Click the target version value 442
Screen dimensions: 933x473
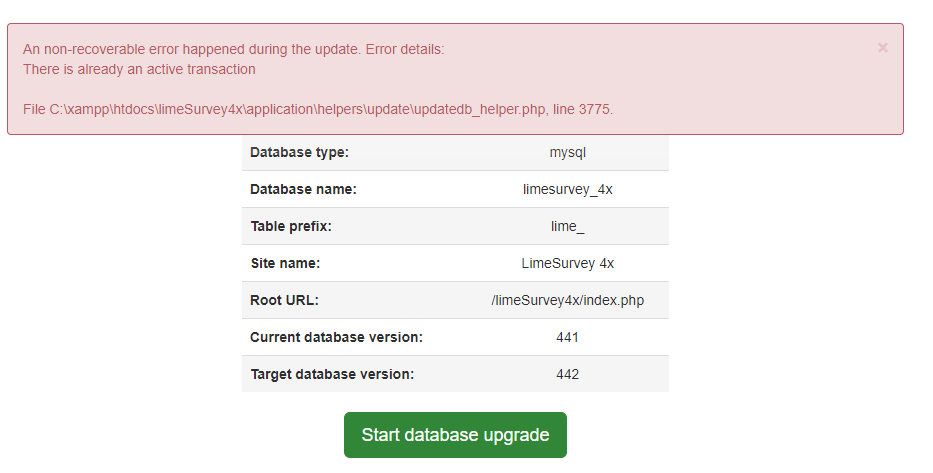pyautogui.click(x=567, y=374)
